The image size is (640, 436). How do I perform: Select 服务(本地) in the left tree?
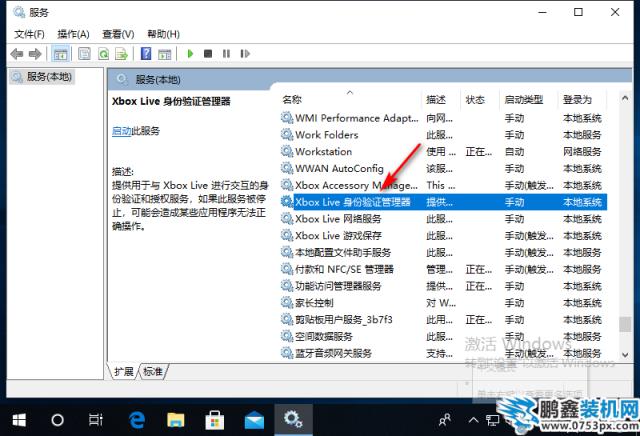pos(42,77)
